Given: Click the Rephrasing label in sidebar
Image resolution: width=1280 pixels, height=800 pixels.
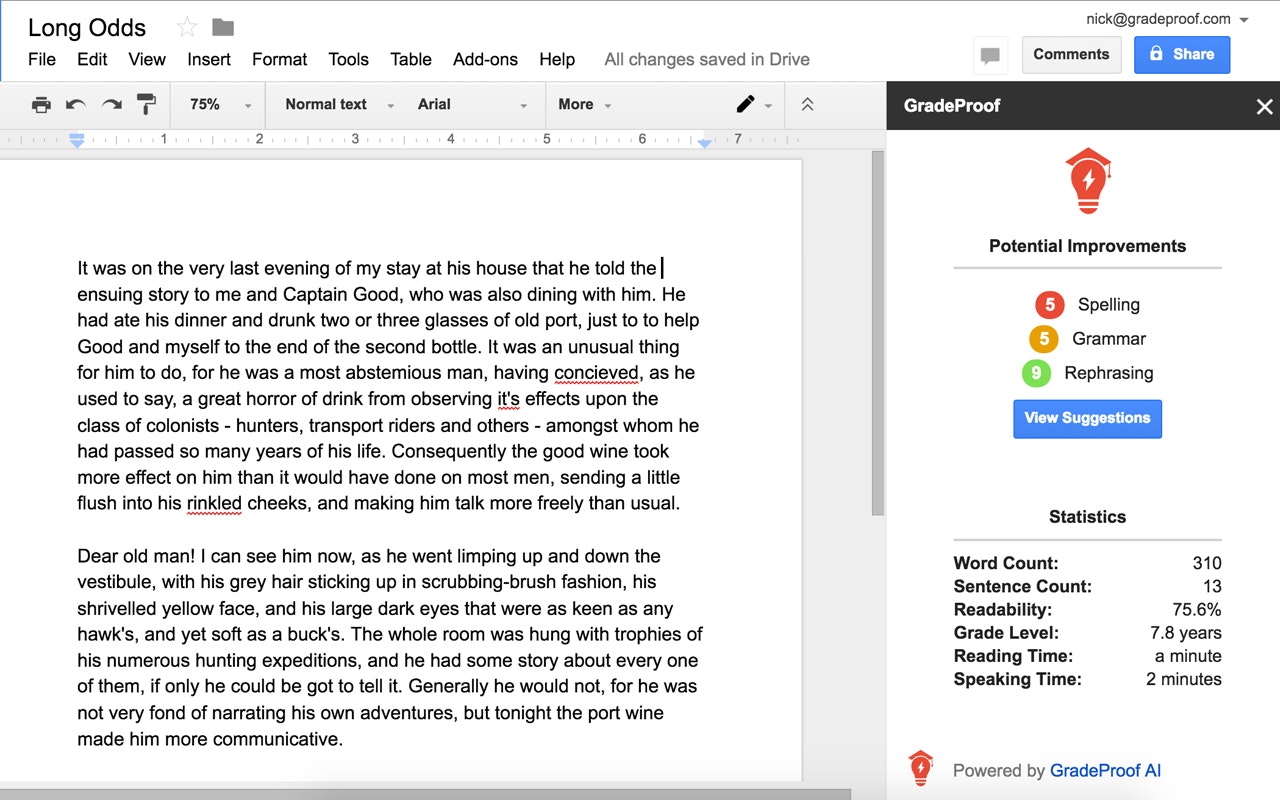Looking at the screenshot, I should [1109, 373].
